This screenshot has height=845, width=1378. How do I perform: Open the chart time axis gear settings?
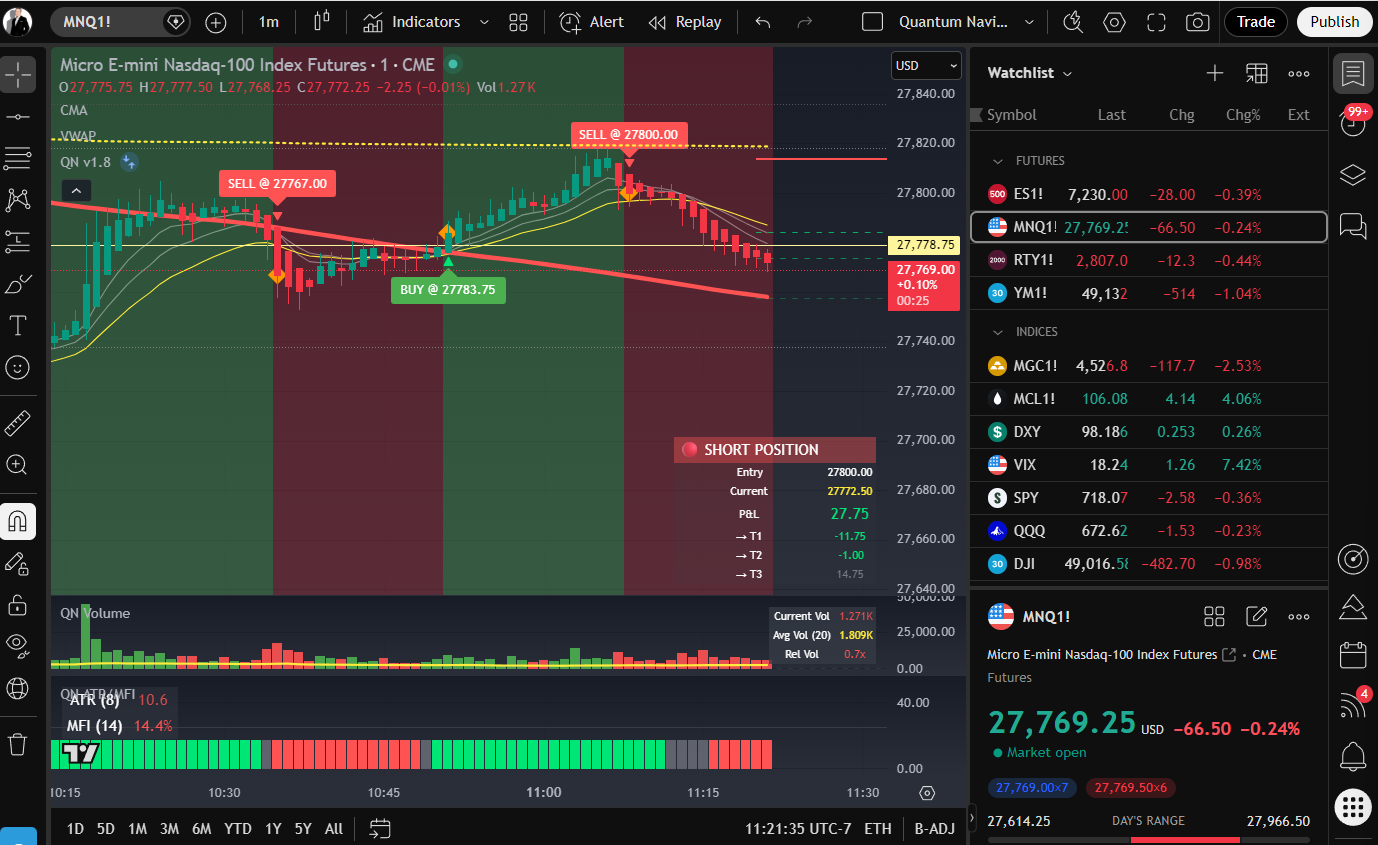point(927,793)
